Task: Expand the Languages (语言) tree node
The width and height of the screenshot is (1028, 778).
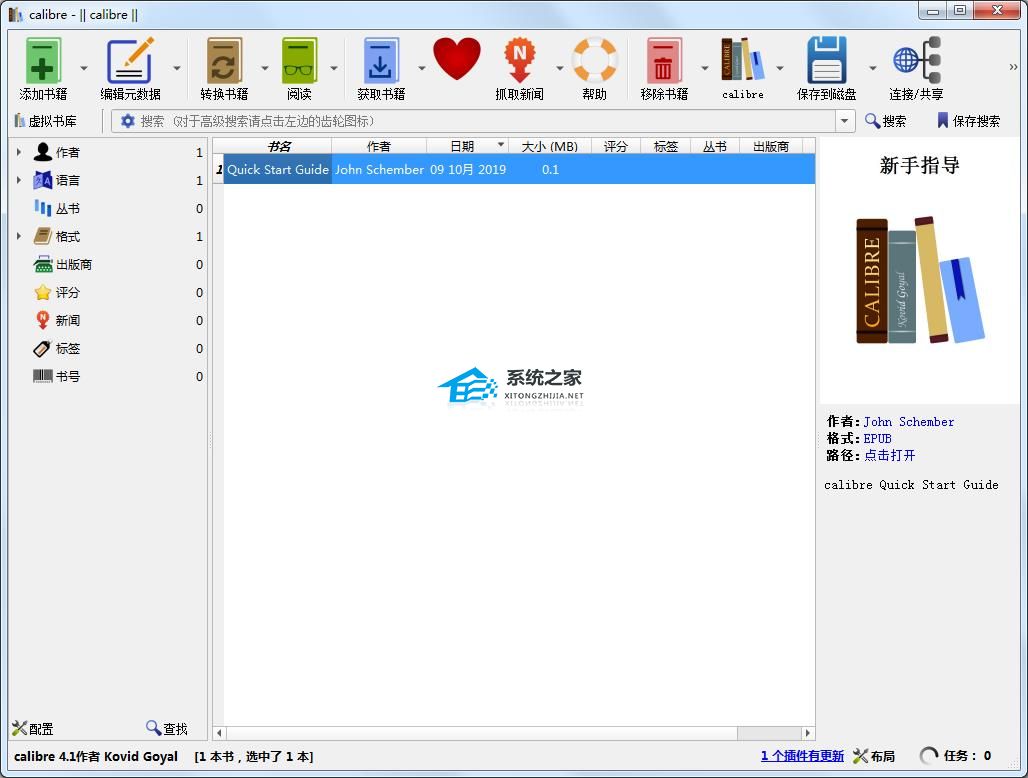Action: [18, 180]
